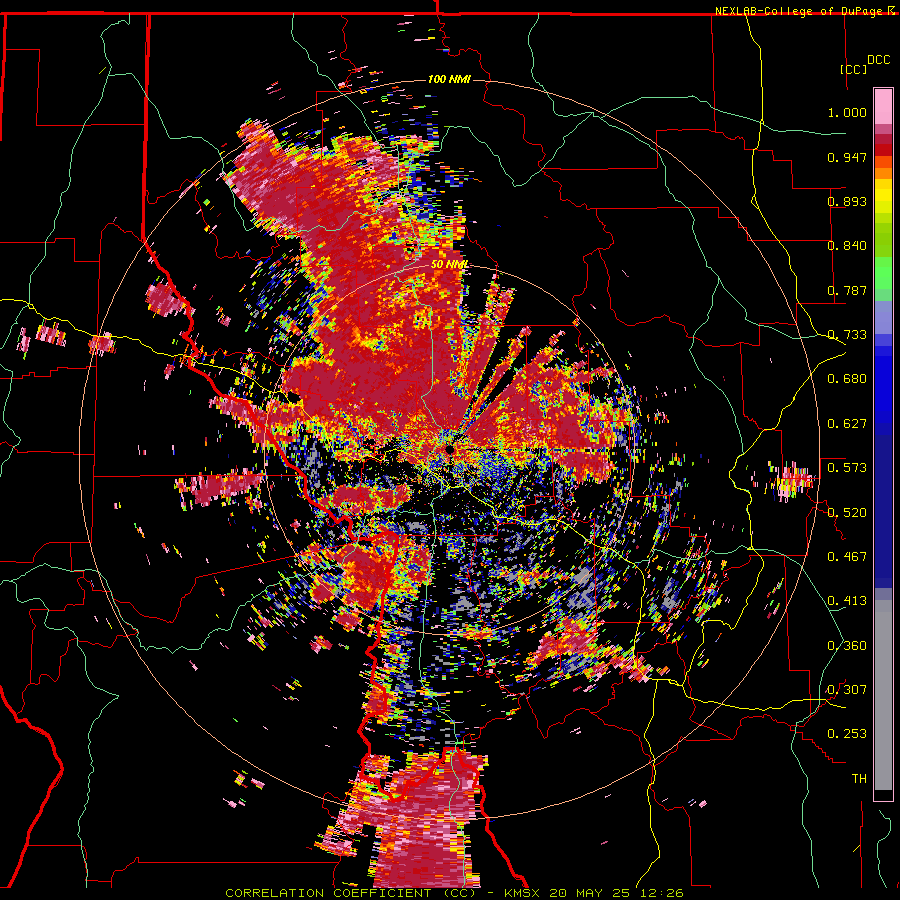Click the Correlation Coefficient KMSX timestamp caption
The width and height of the screenshot is (900, 900).
[x=454, y=893]
